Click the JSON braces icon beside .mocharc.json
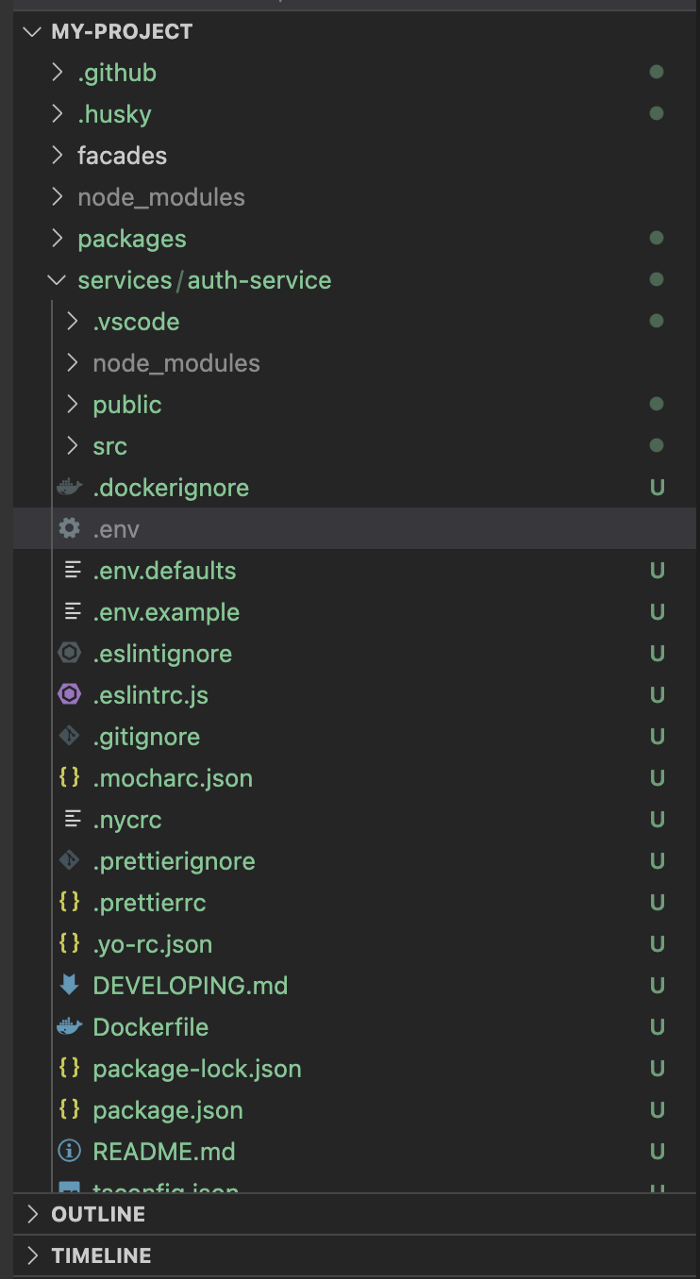This screenshot has height=1279, width=700. [x=69, y=778]
